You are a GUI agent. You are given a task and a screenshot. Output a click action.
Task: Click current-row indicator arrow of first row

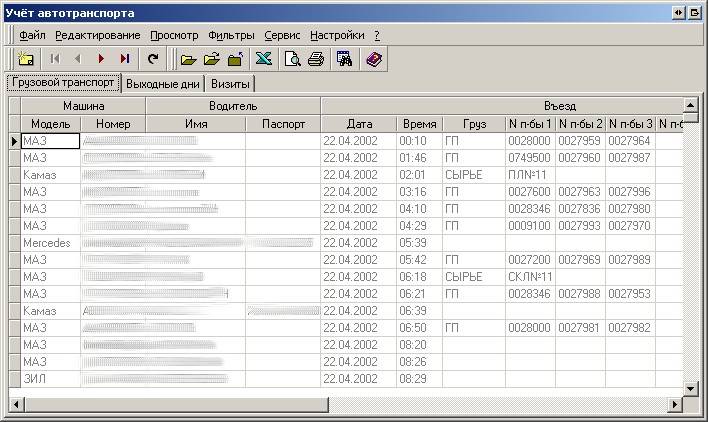tap(15, 141)
